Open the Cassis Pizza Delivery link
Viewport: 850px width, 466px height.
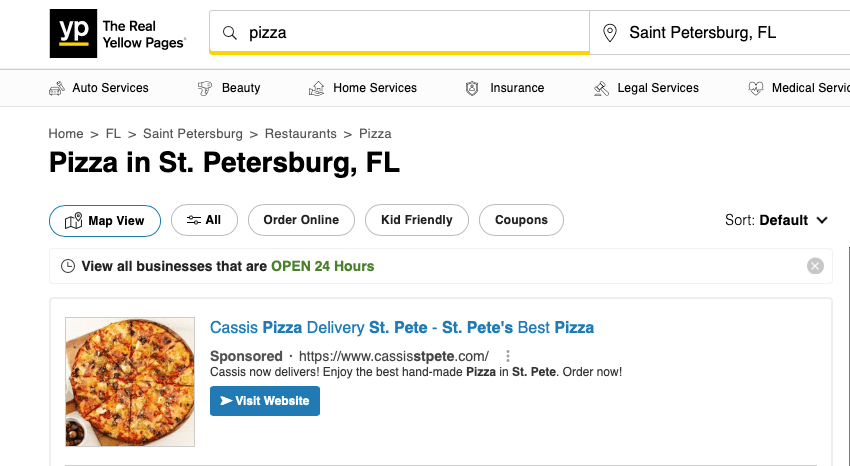click(x=402, y=327)
